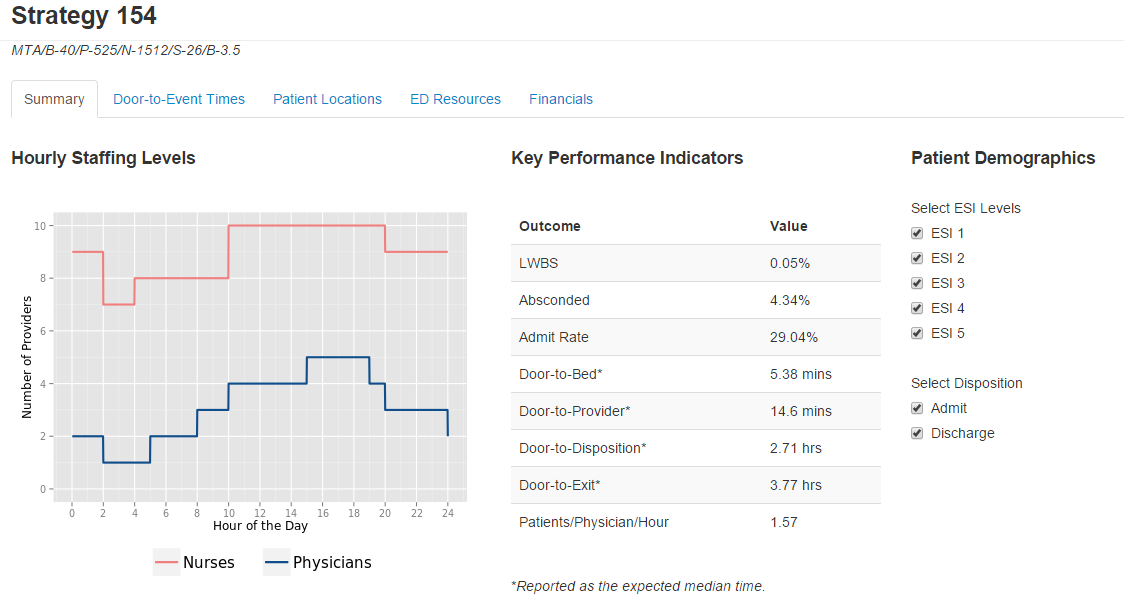Switch to the Door-to-Event Times tab

179,99
